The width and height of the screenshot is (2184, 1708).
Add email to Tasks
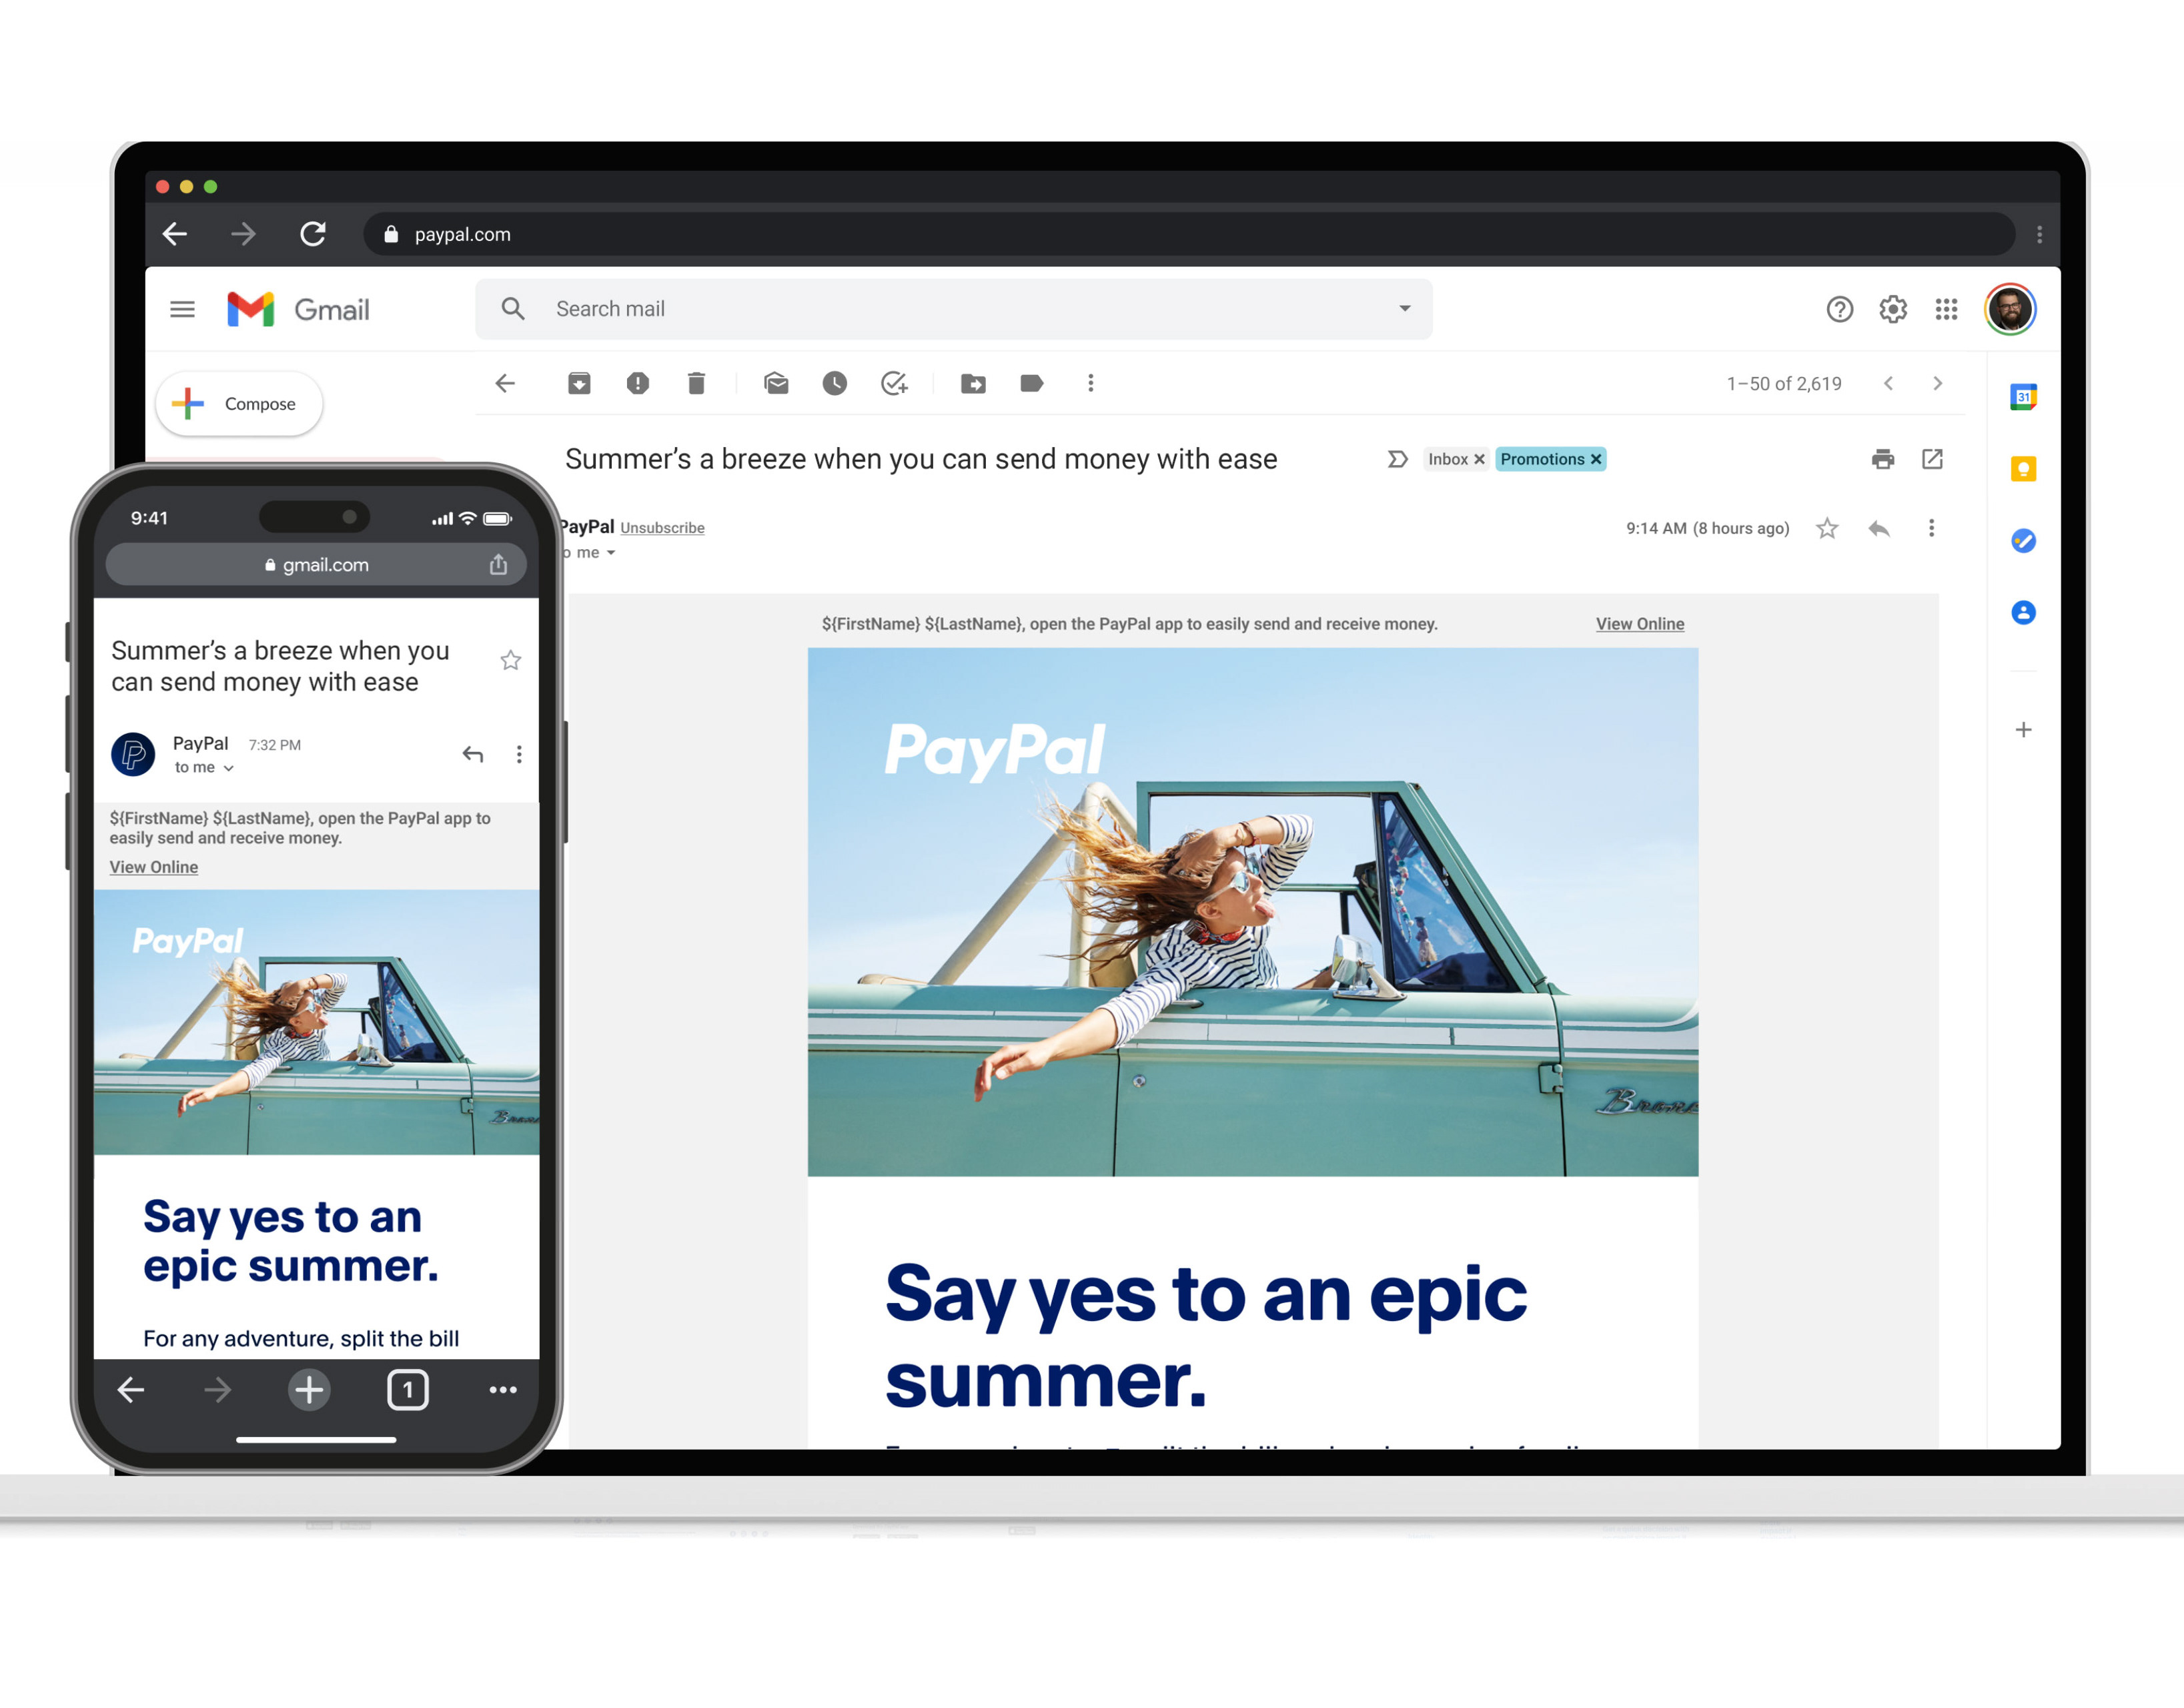coord(894,383)
